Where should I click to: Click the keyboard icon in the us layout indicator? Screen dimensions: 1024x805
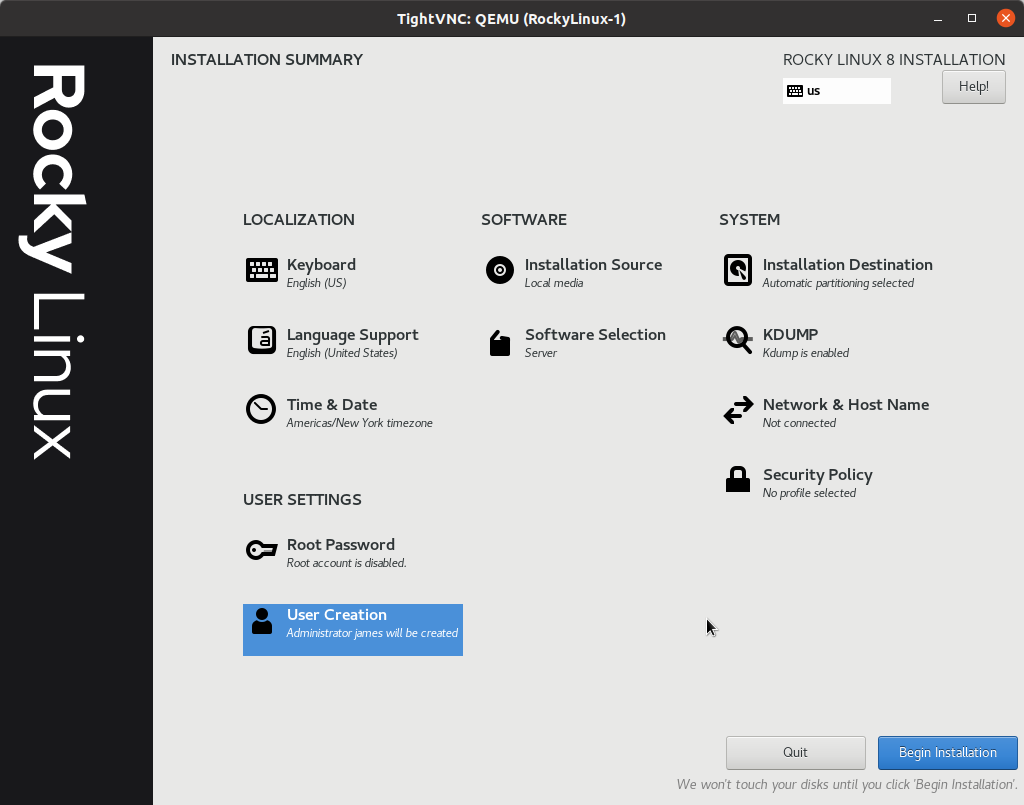(x=795, y=91)
